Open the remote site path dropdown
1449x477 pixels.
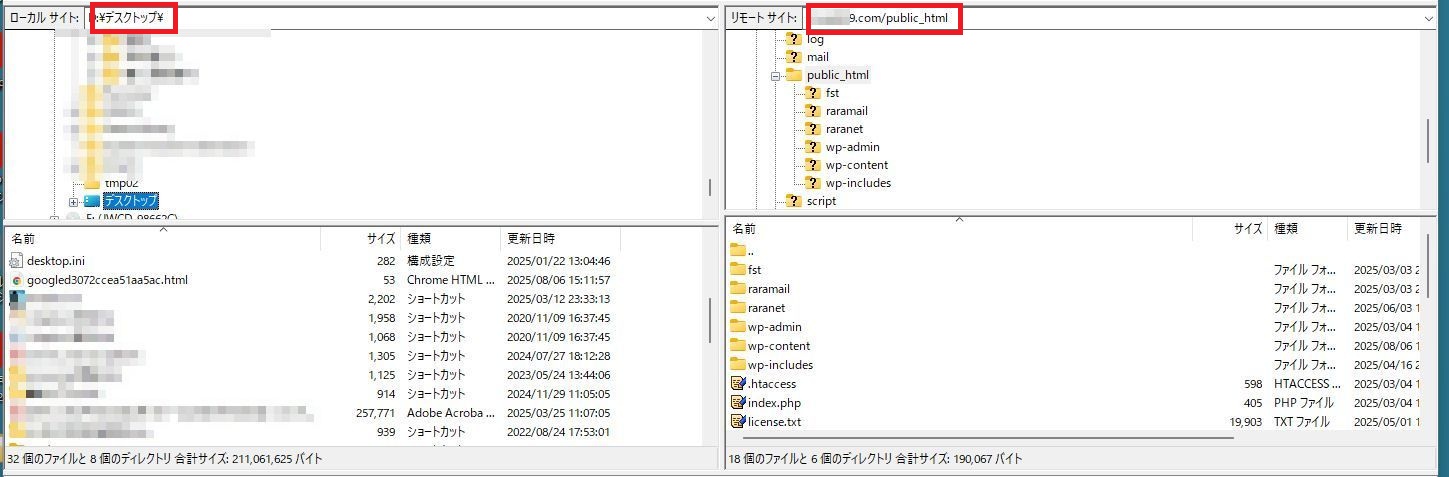click(1426, 18)
